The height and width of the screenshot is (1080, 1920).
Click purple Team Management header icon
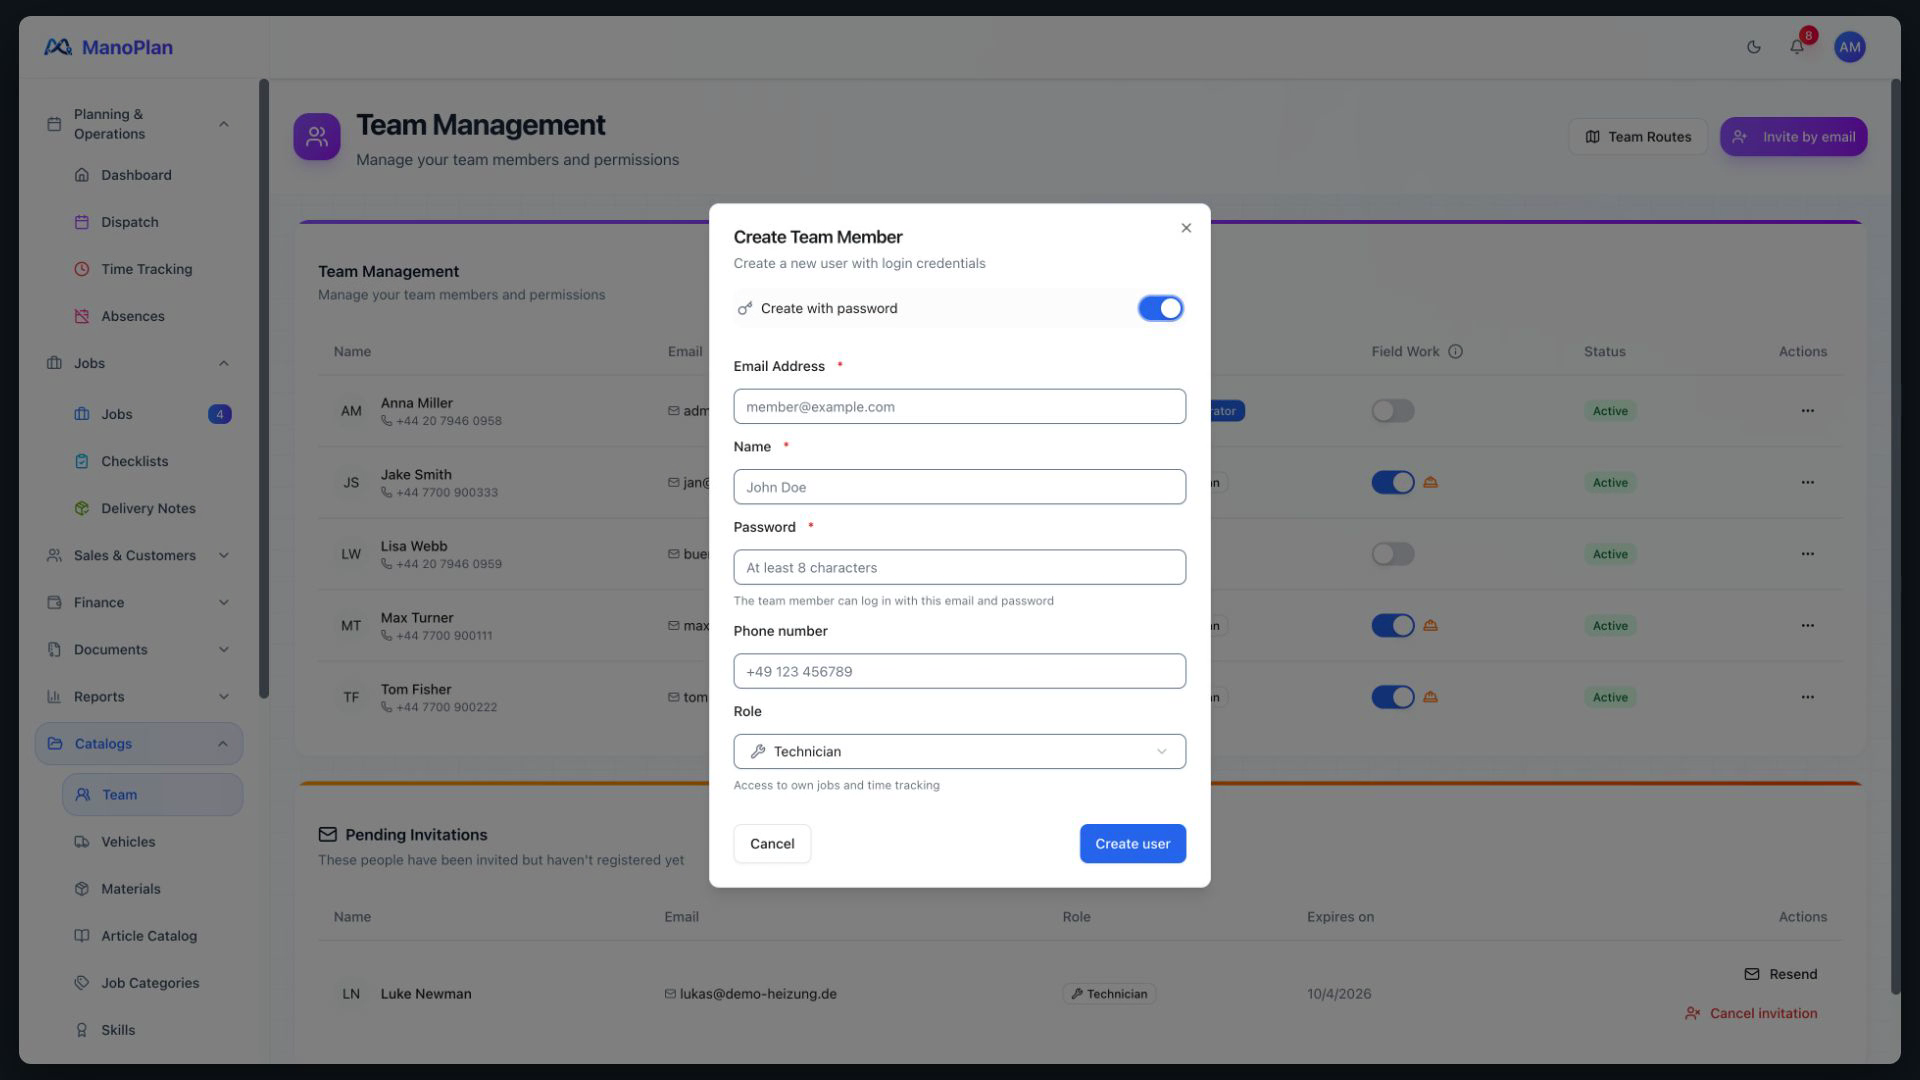(x=317, y=137)
